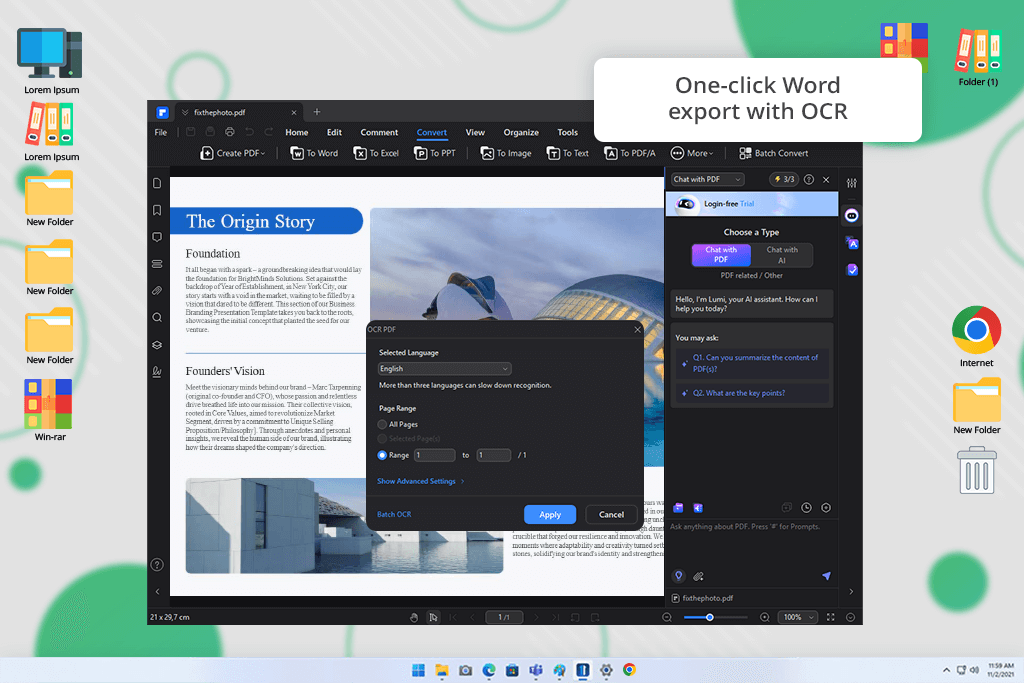Open the AI translate icon on right
This screenshot has width=1024, height=683.
[x=852, y=243]
